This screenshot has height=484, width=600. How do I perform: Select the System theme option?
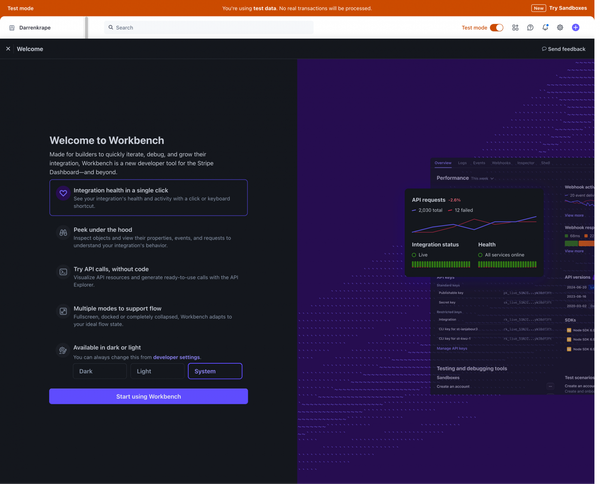[x=215, y=371]
